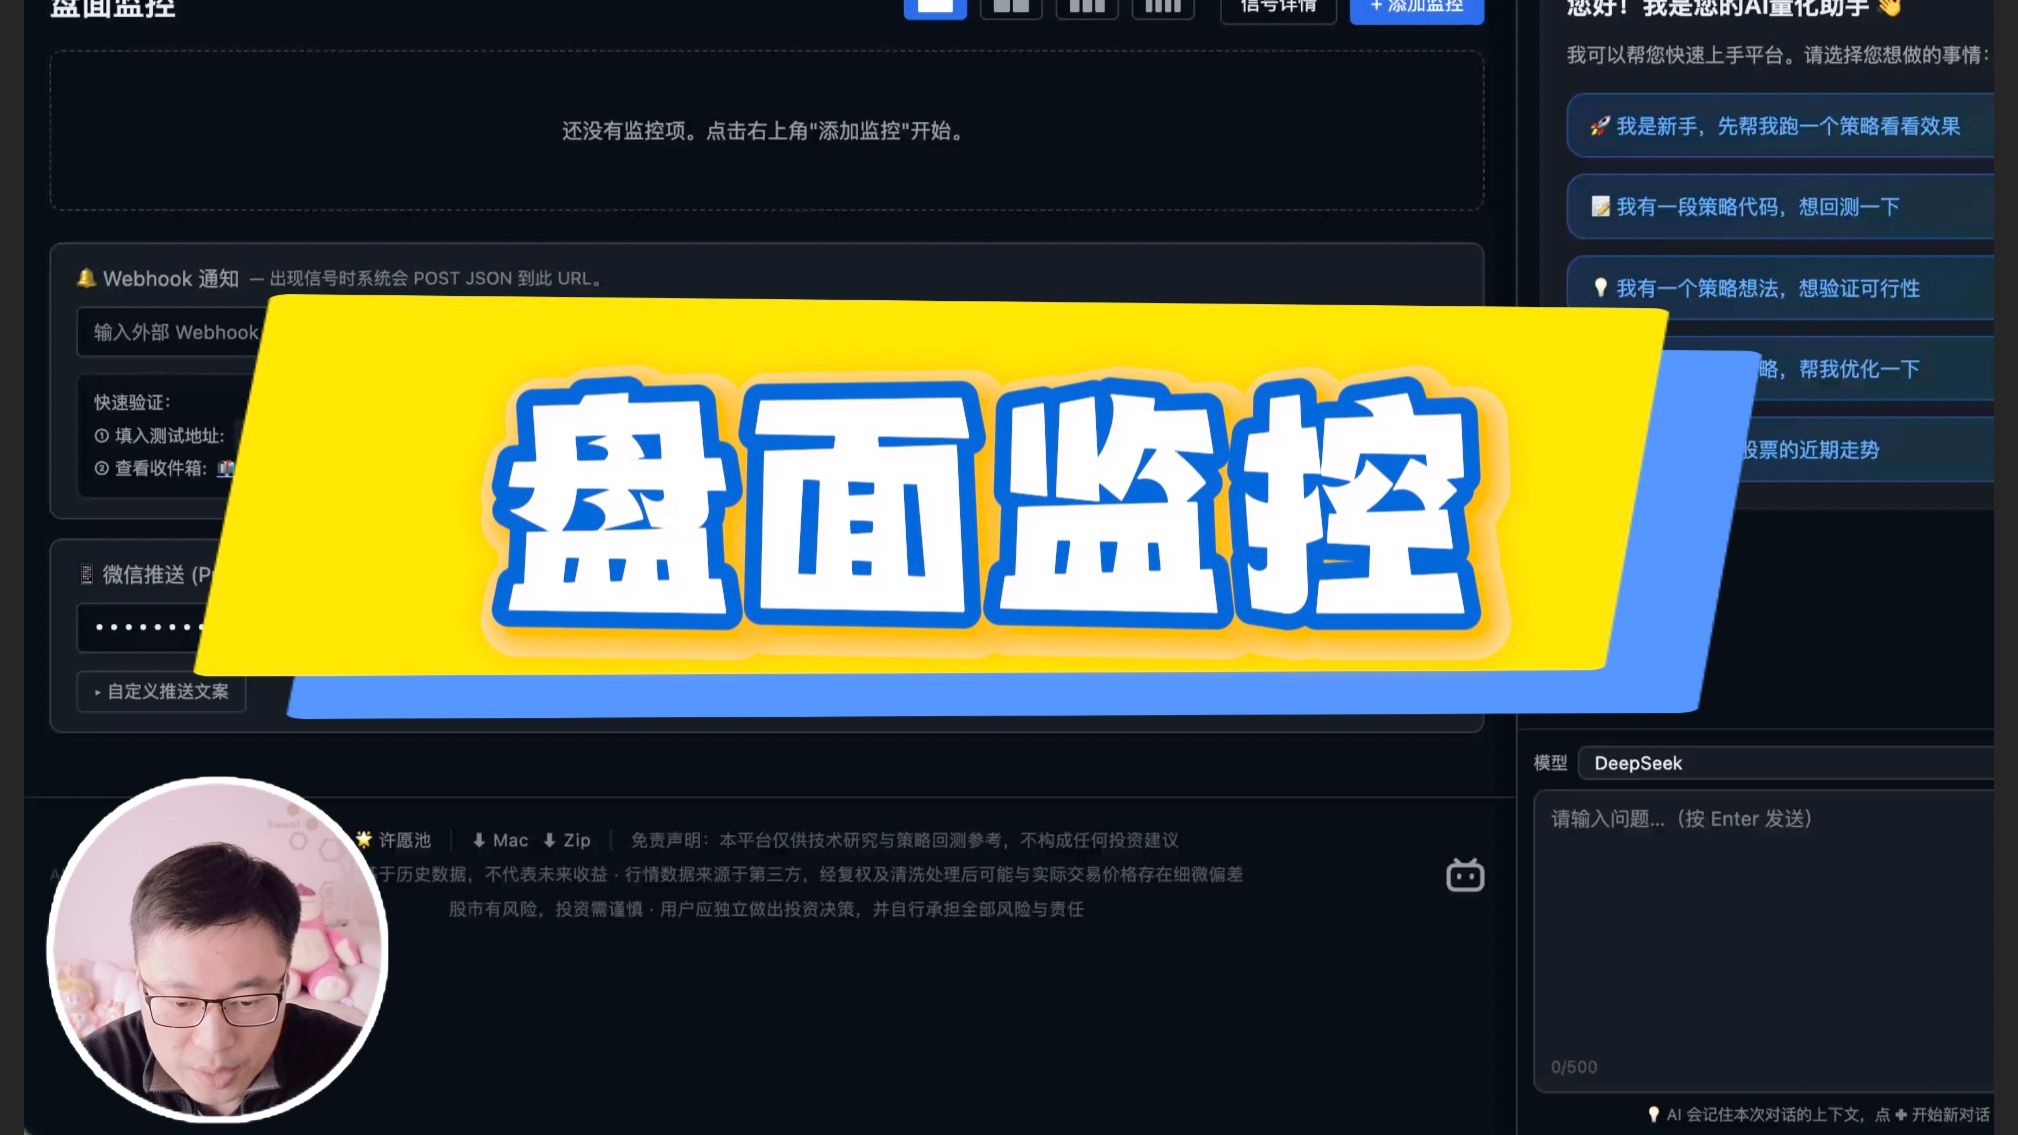Viewport: 2018px width, 1135px height.
Task: Choose 我是新手，先帮我跑一个策略看看效果
Action: tap(1780, 126)
